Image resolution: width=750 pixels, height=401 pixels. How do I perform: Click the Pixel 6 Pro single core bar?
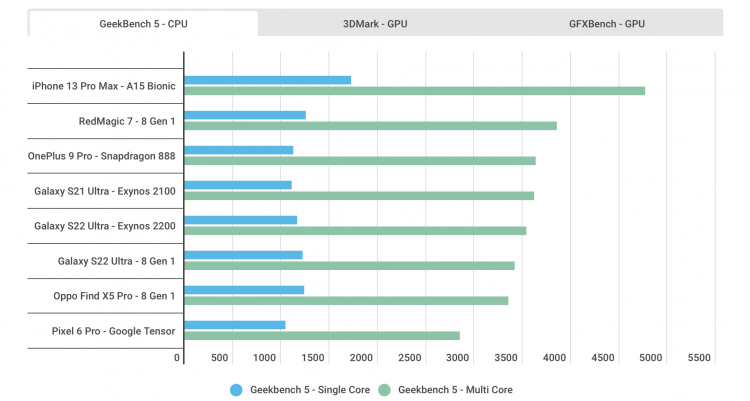pyautogui.click(x=235, y=325)
